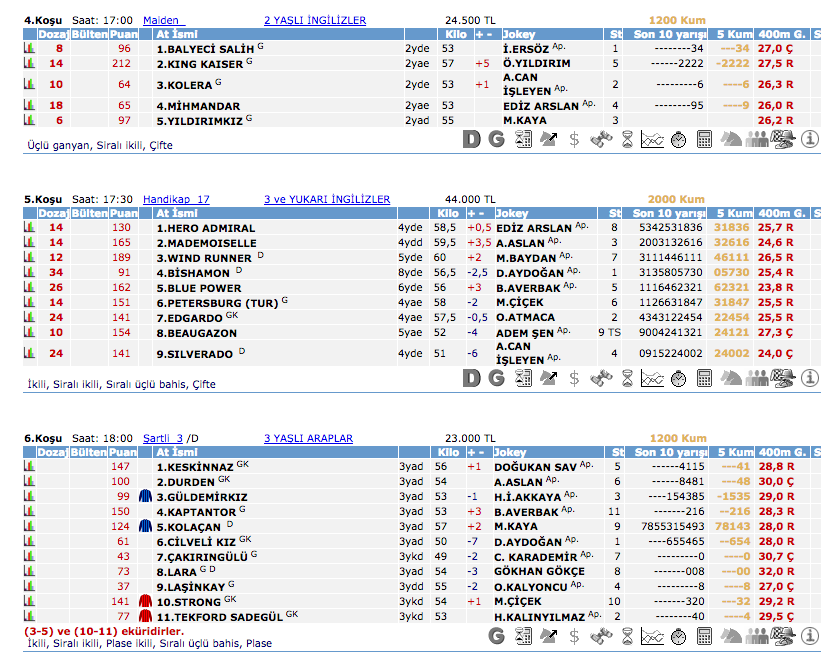The image size is (839, 665).
Task: Click the G icon in the 4.Koşu toolbar
Action: tap(496, 140)
